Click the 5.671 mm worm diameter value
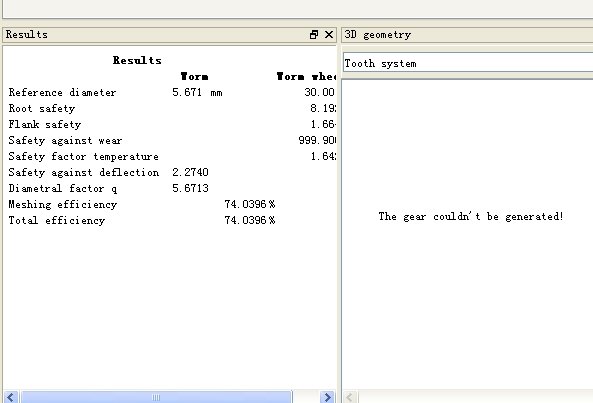The height and width of the screenshot is (403, 593). tap(197, 93)
